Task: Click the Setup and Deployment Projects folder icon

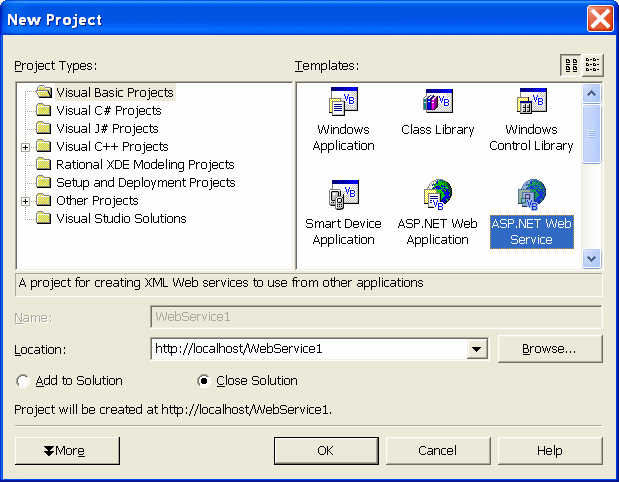Action: click(44, 182)
